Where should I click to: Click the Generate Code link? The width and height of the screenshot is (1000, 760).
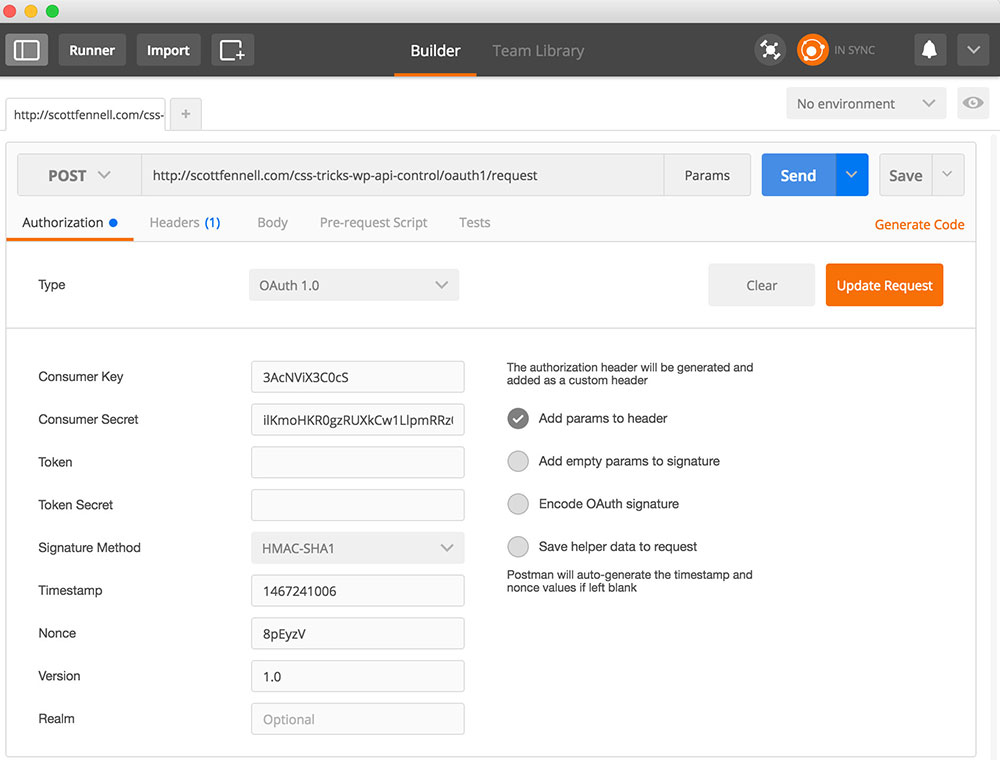(919, 224)
